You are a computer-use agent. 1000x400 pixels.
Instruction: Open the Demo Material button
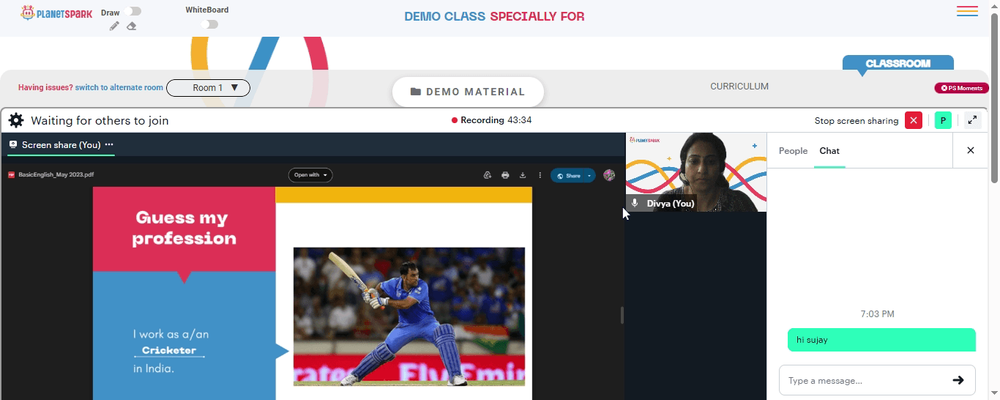click(468, 92)
